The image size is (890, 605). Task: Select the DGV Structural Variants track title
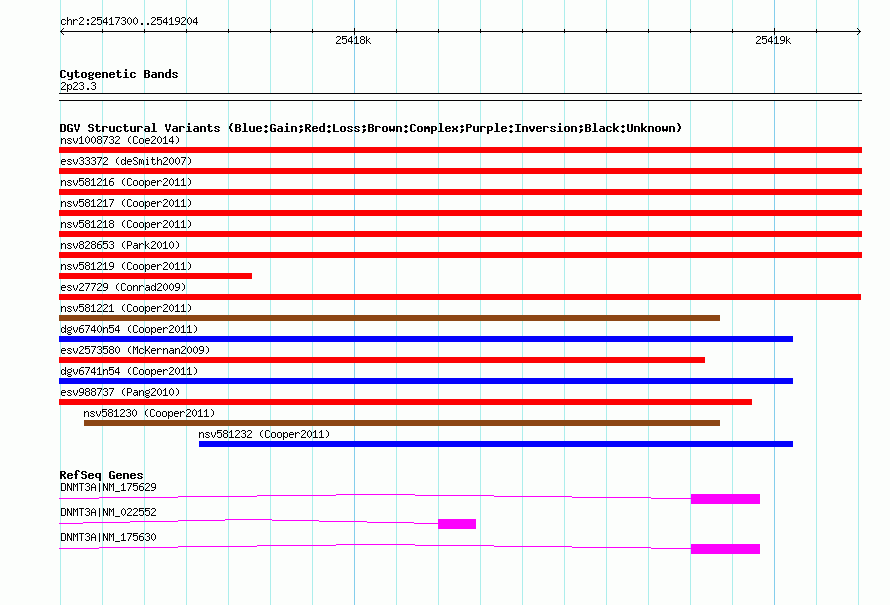coord(371,128)
